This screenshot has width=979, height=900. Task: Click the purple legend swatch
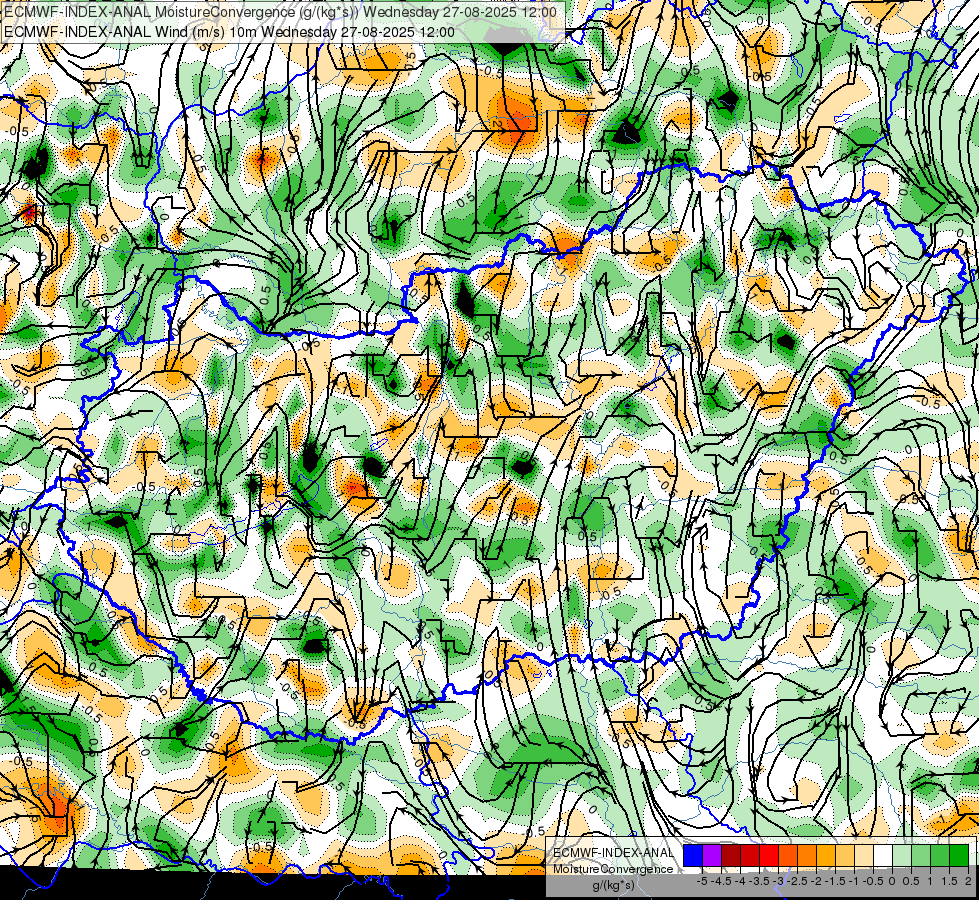point(712,856)
